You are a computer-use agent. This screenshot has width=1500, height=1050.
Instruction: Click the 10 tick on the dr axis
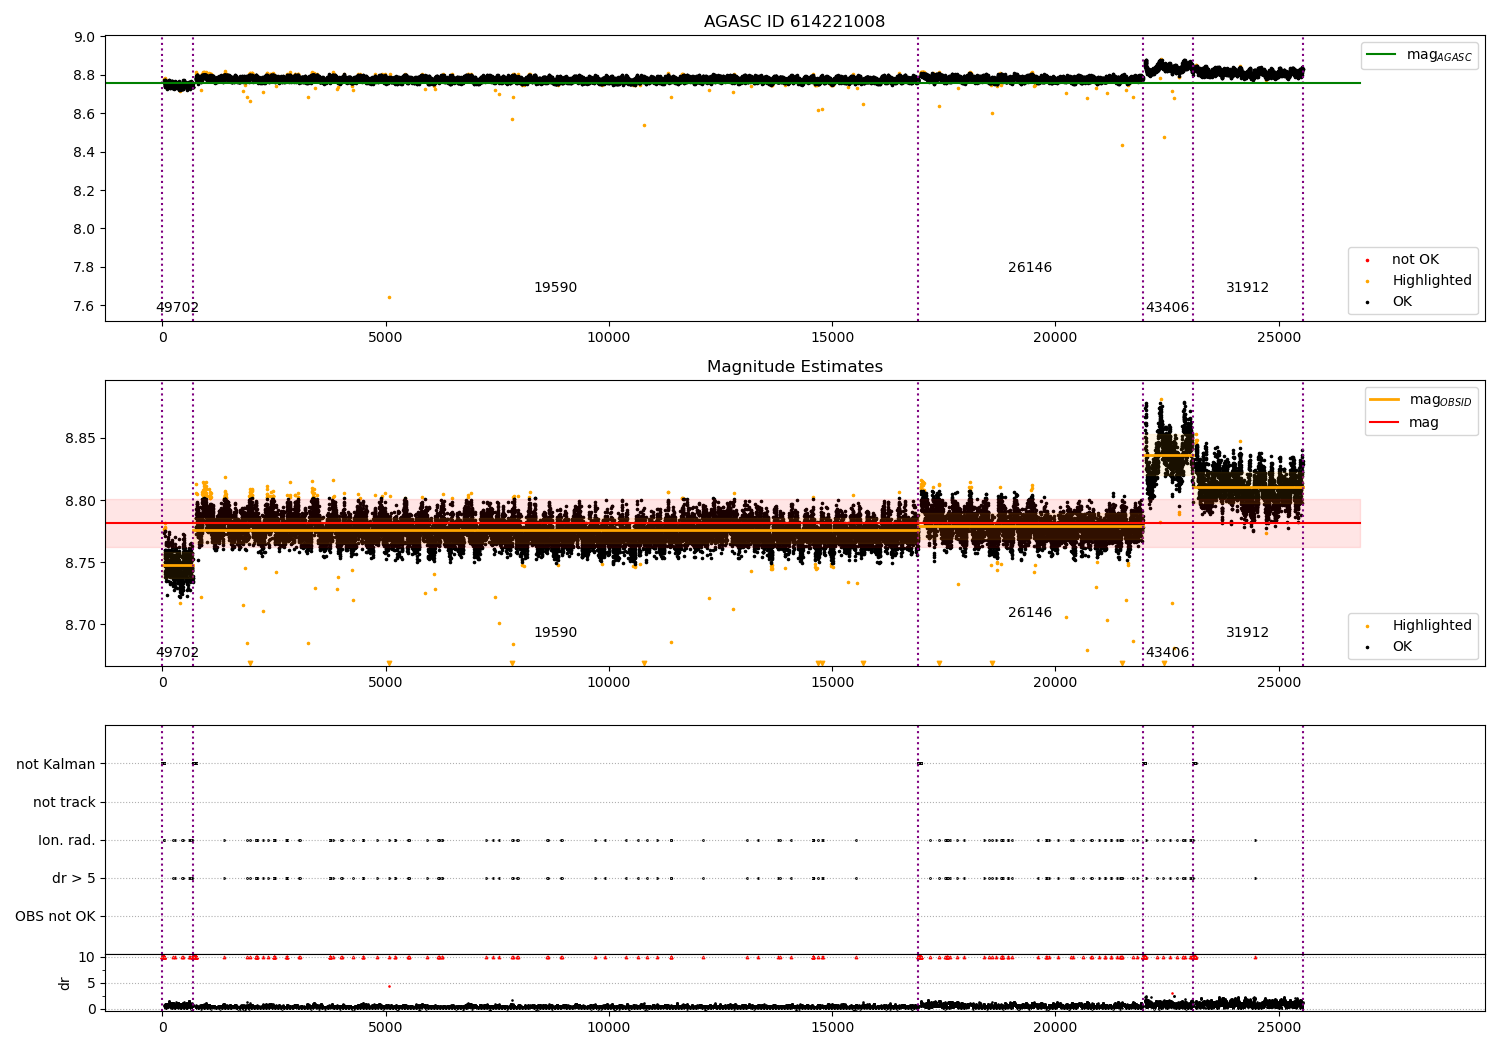[x=87, y=958]
